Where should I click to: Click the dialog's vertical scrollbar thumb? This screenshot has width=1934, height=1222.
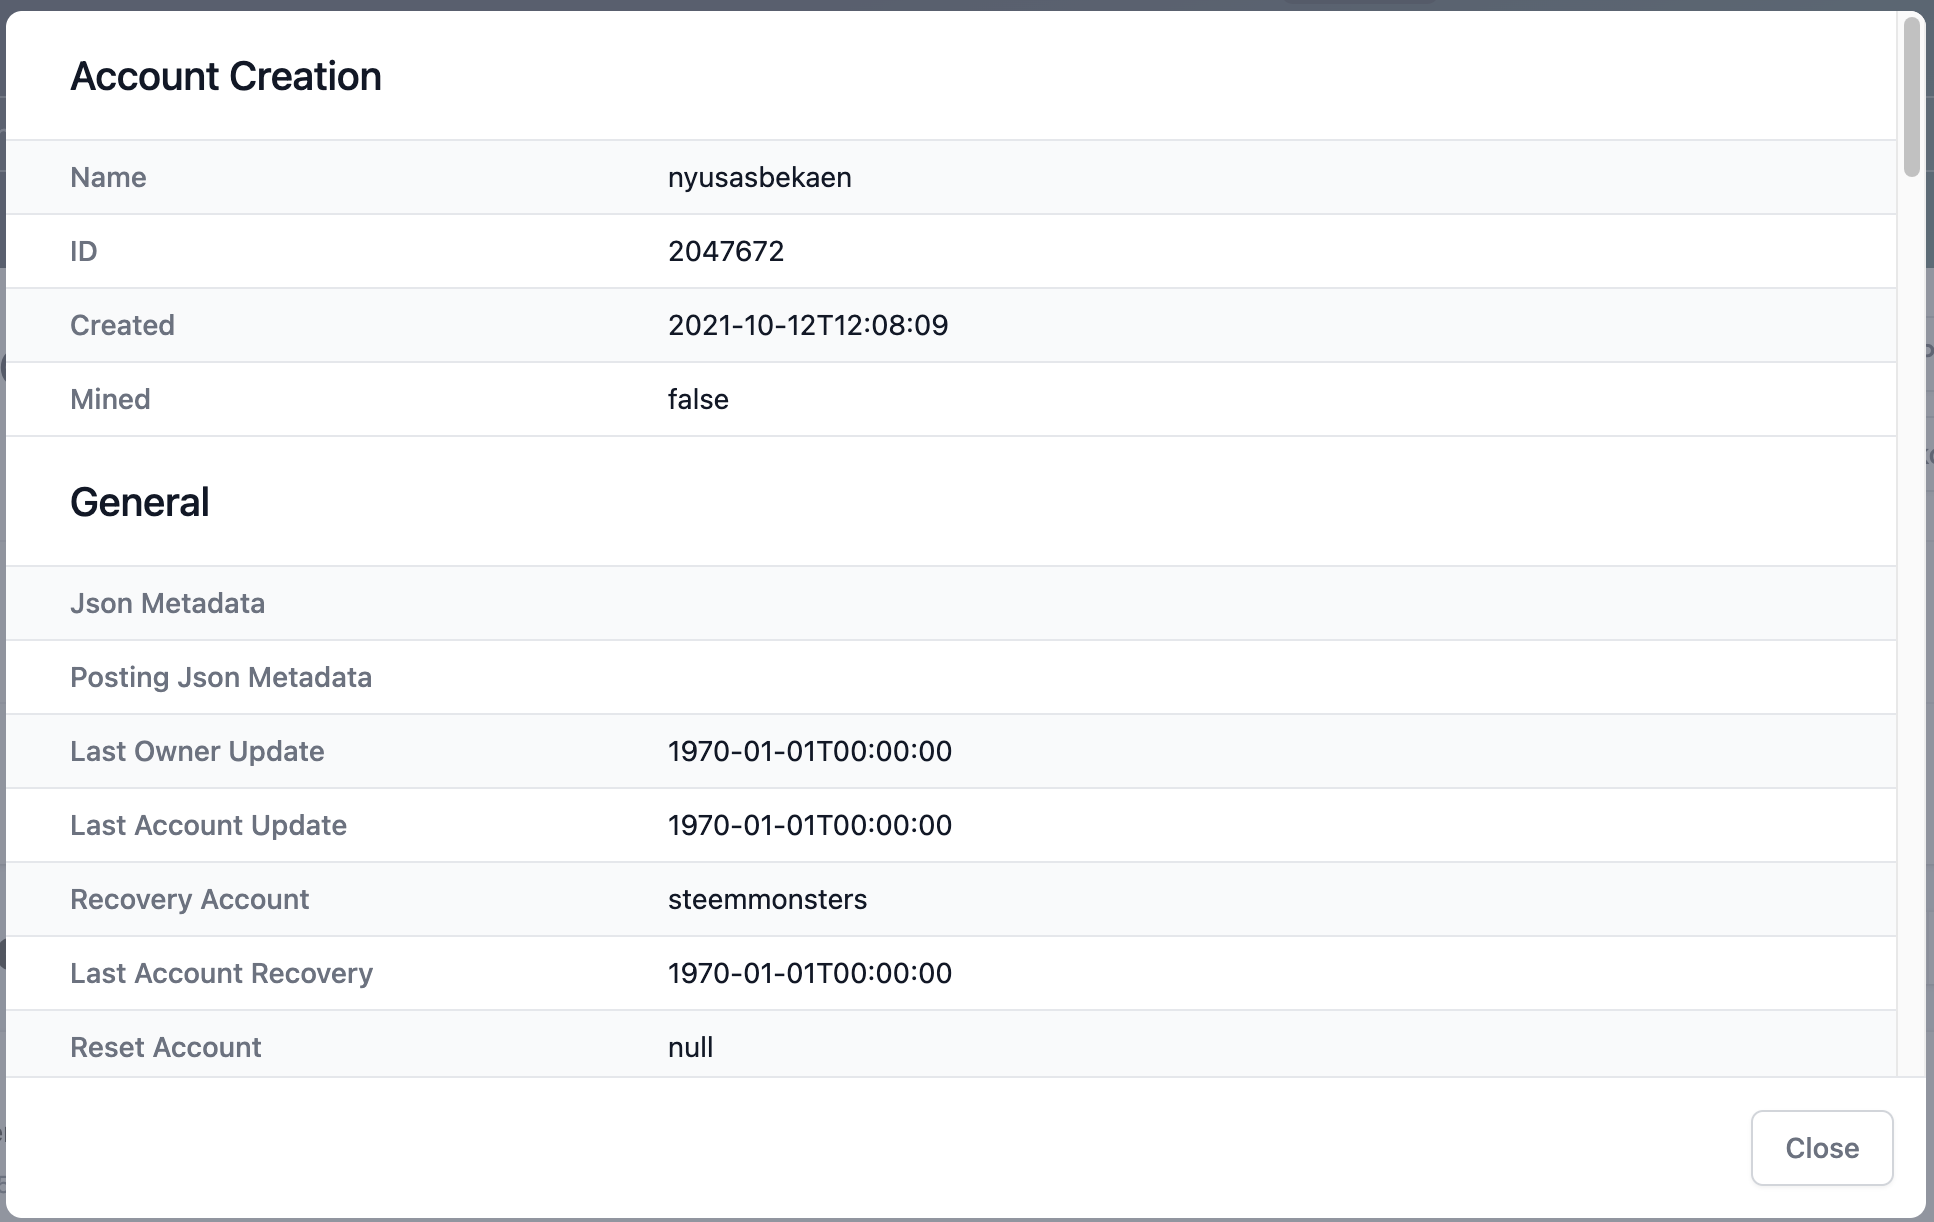pos(1911,98)
